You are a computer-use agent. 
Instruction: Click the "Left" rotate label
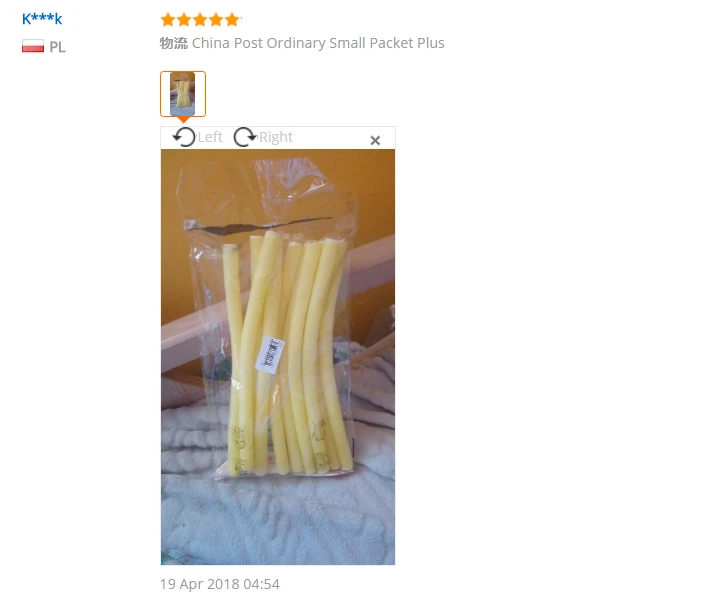tap(210, 137)
